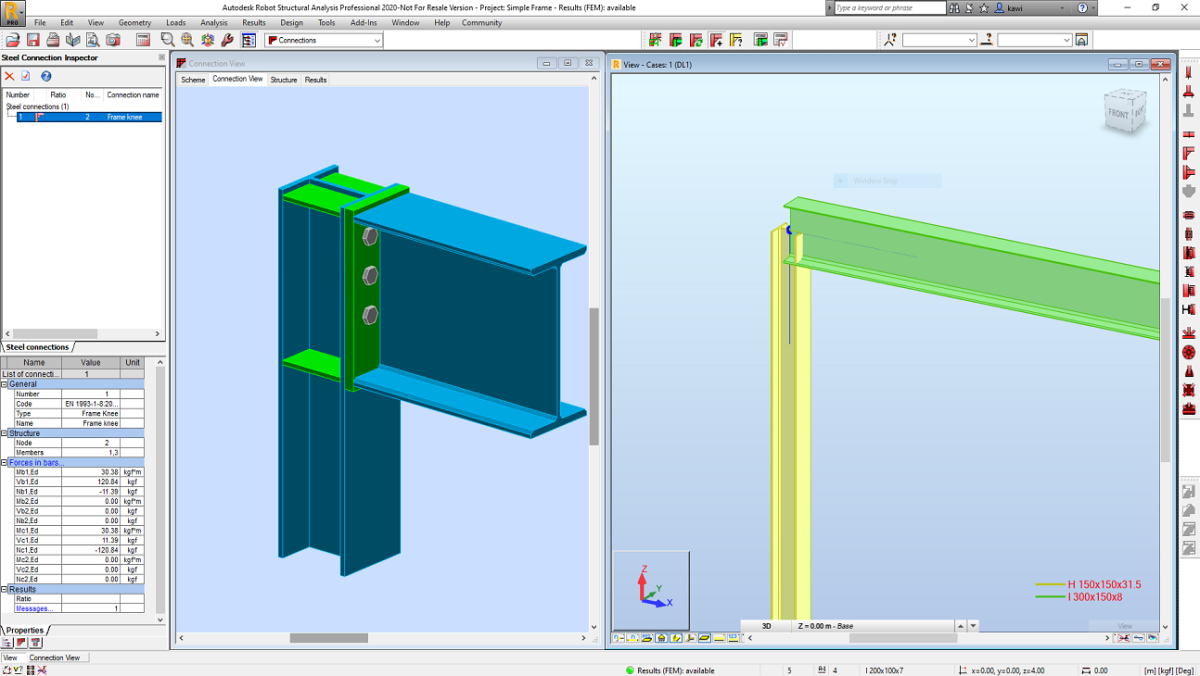Collapse the Forces in bars section
Screen dimensions: 1200x676
[5, 461]
